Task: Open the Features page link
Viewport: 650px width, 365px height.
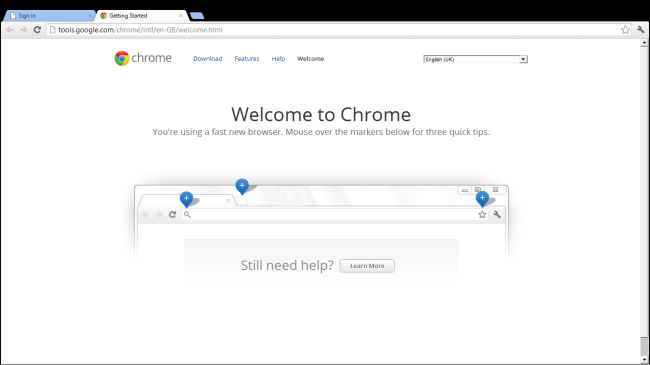Action: [x=247, y=58]
